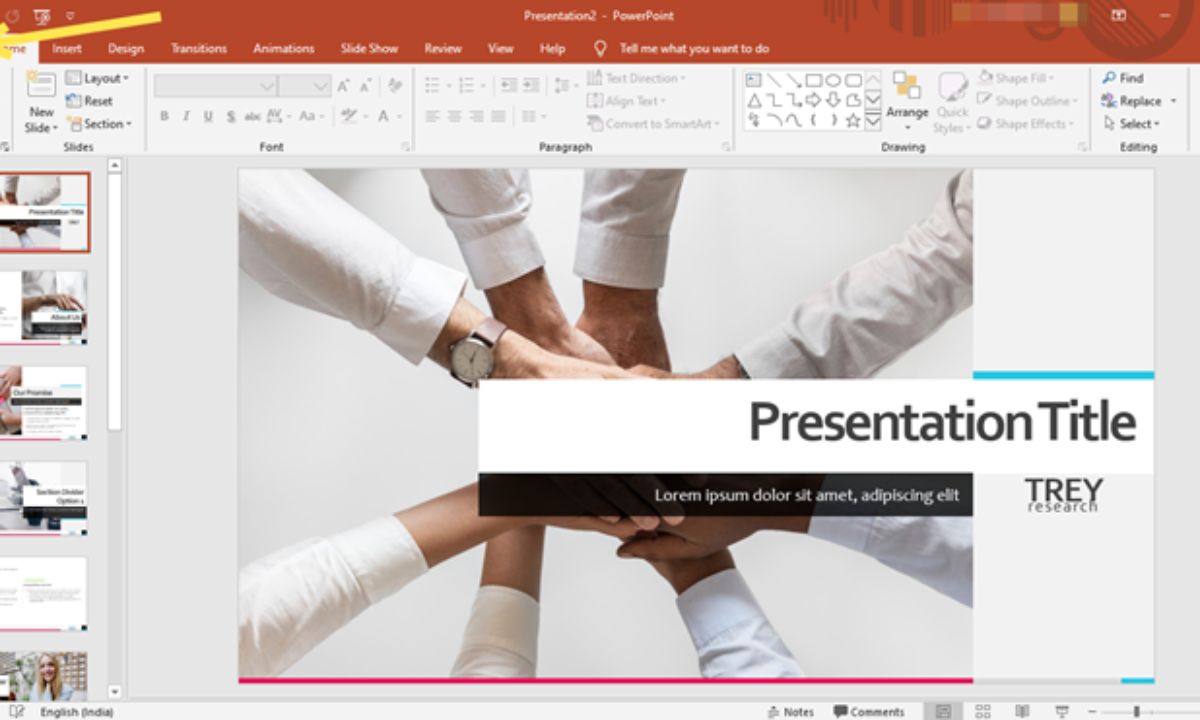Align text left in Paragraph group
1200x720 pixels.
432,117
